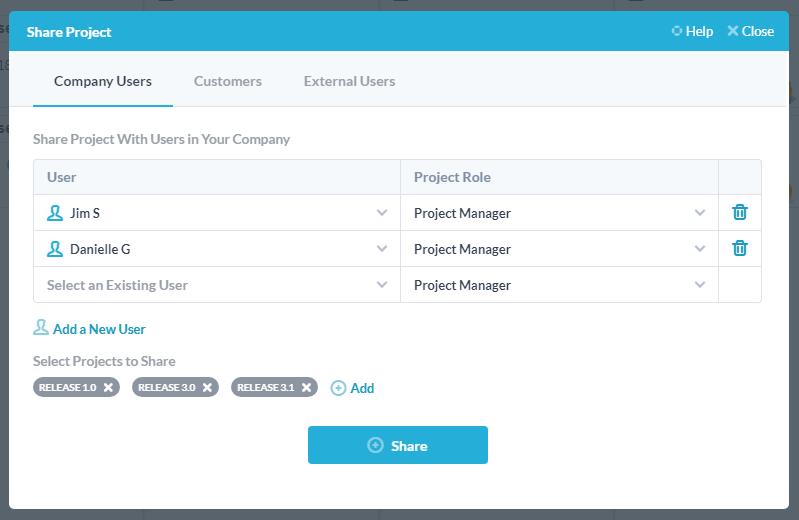Click the Share button
The image size is (799, 520).
point(397,445)
